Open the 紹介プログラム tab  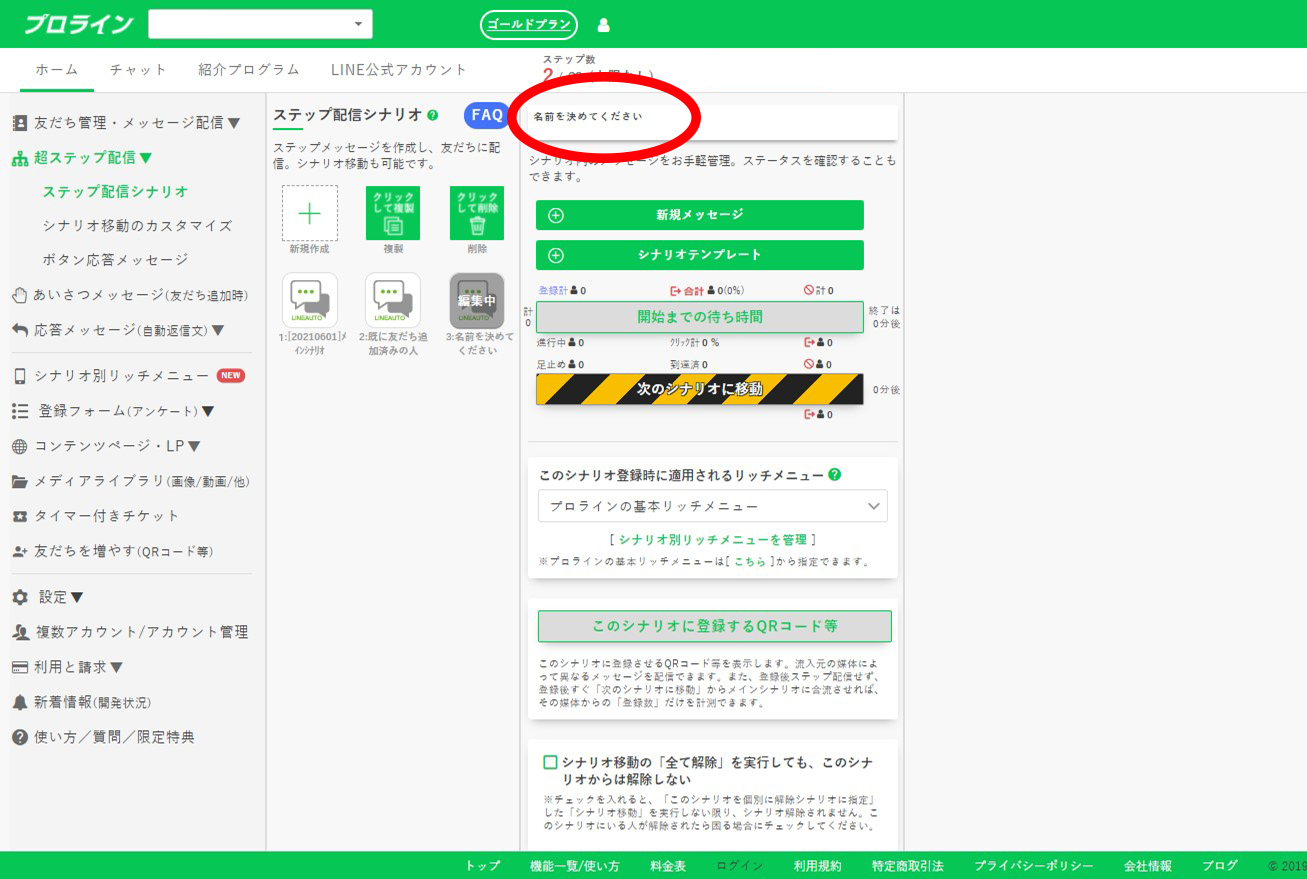(x=249, y=70)
